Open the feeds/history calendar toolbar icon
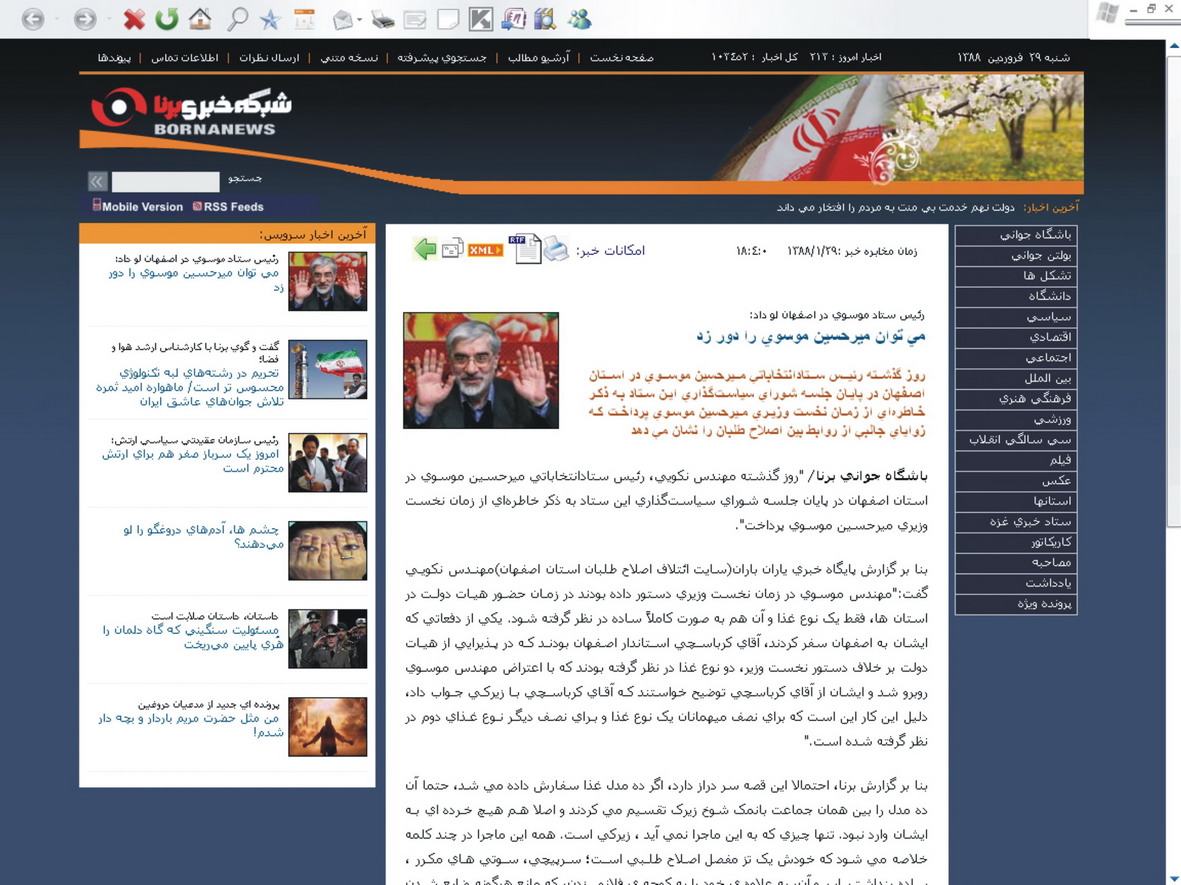 (x=304, y=19)
